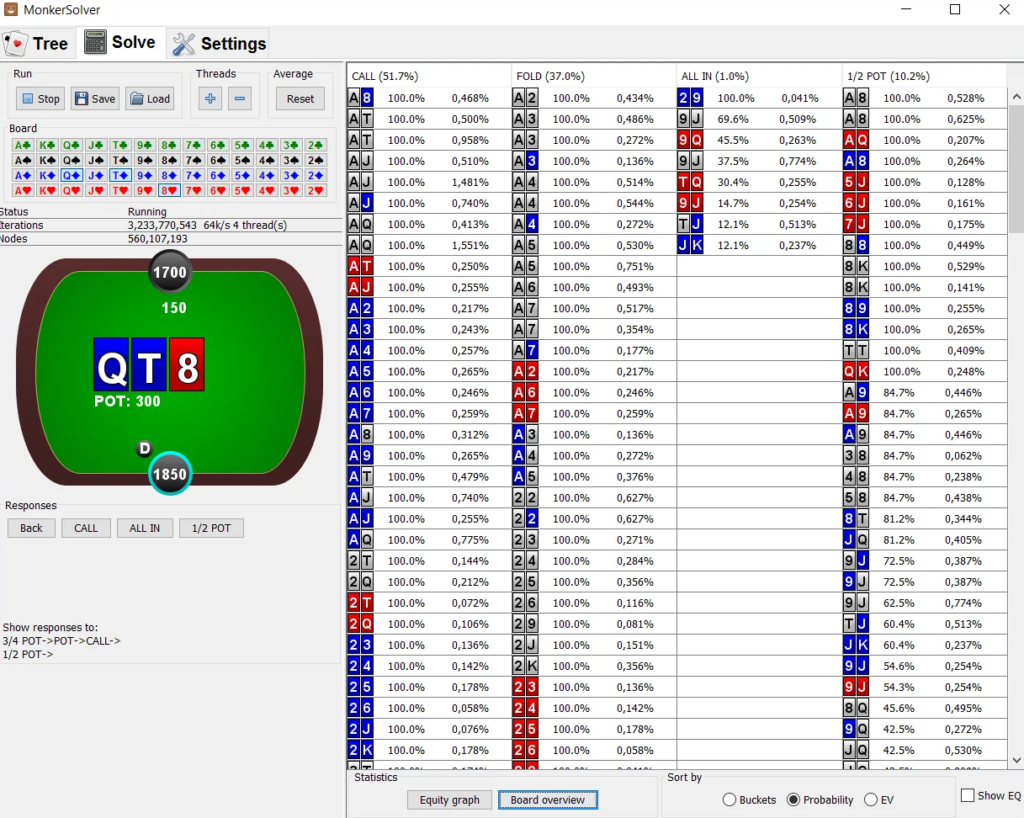This screenshot has width=1024, height=818.
Task: Pick the ace of clubs board card
Action: [22, 145]
